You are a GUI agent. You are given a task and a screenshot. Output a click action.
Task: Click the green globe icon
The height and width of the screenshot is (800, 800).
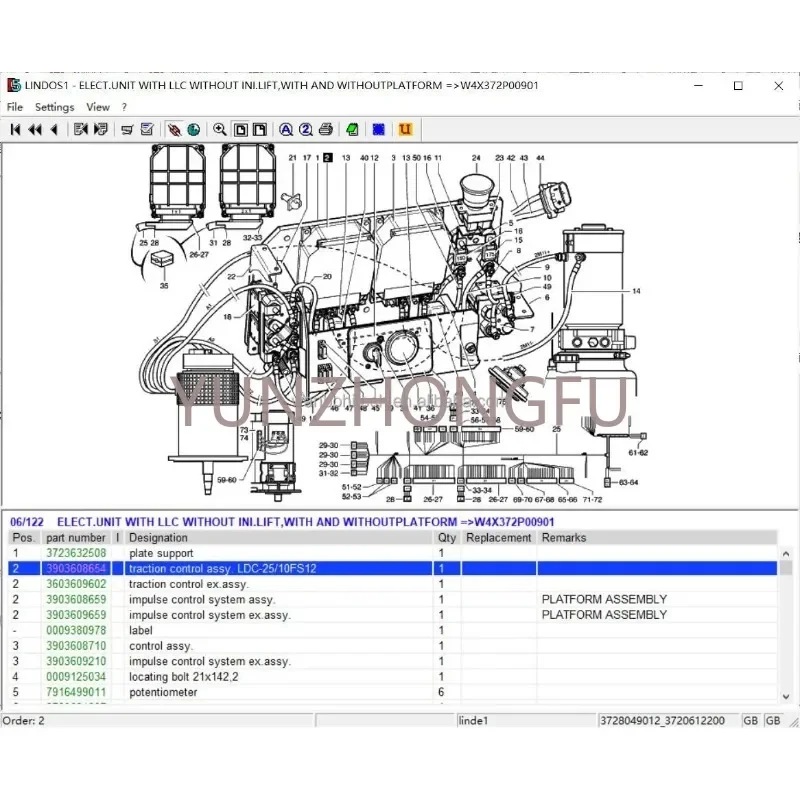coord(193,130)
